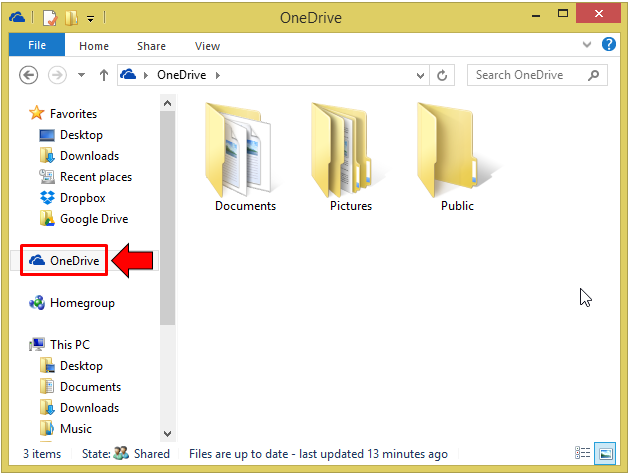Select Documents under This PC
Image resolution: width=630 pixels, height=474 pixels.
click(x=90, y=387)
